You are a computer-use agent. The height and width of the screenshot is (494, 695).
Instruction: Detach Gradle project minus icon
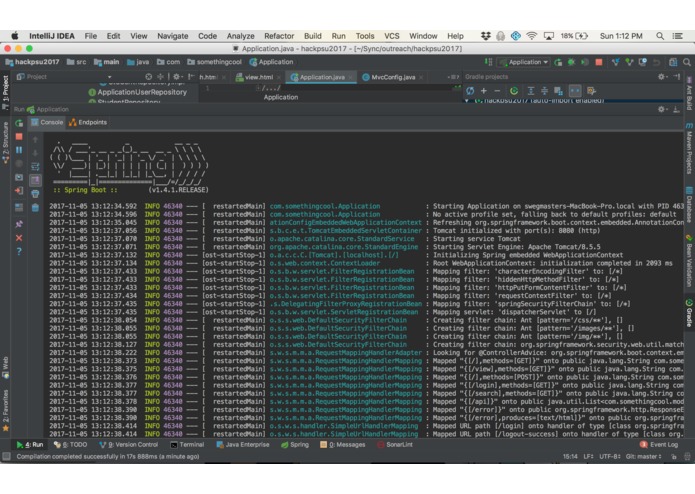497,91
